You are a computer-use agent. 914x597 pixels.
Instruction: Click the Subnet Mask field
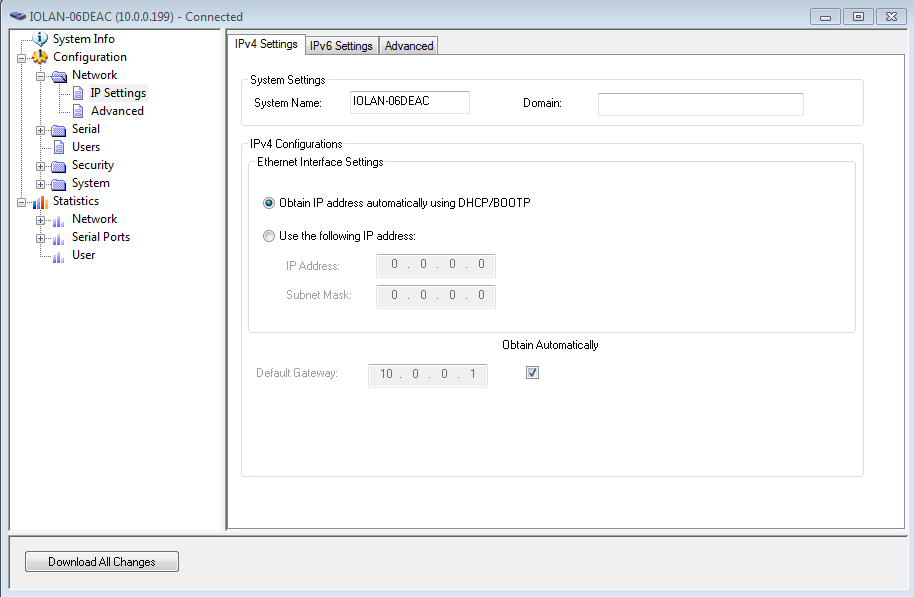point(436,296)
